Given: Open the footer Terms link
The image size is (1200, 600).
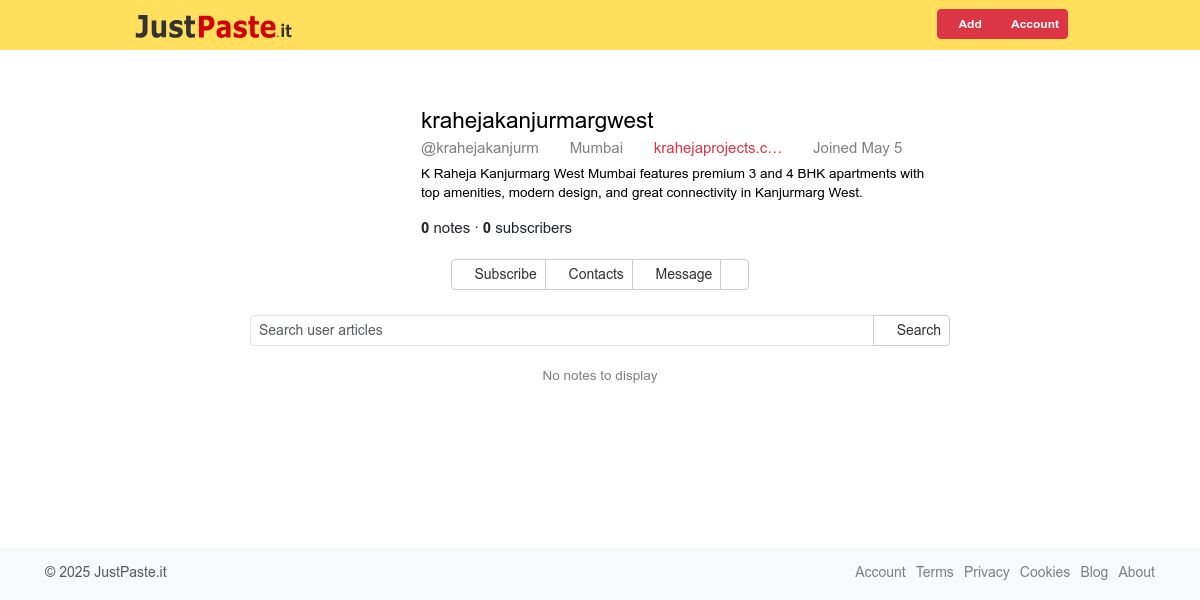Looking at the screenshot, I should [x=935, y=572].
